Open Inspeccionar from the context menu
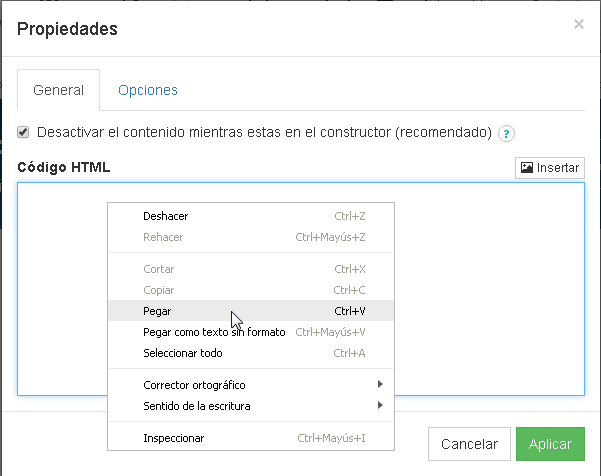601x476 pixels. tap(251, 438)
